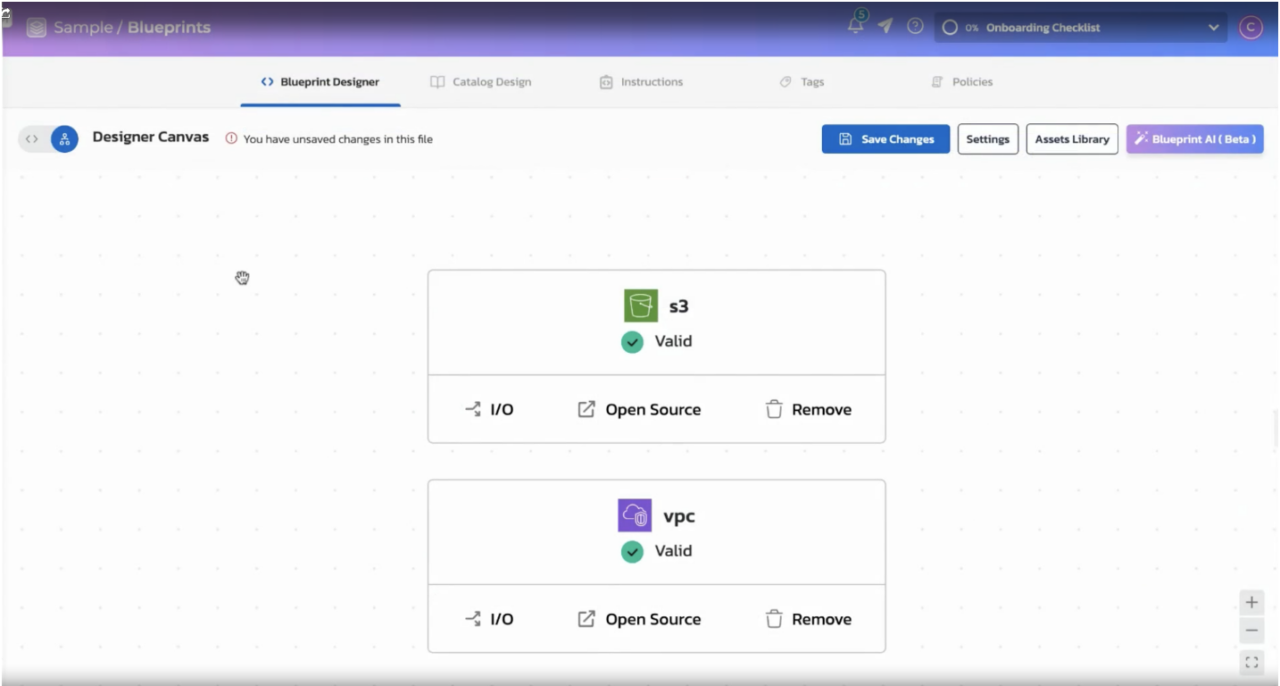1280x686 pixels.
Task: Click the user avatar in top bar
Action: pos(1250,28)
